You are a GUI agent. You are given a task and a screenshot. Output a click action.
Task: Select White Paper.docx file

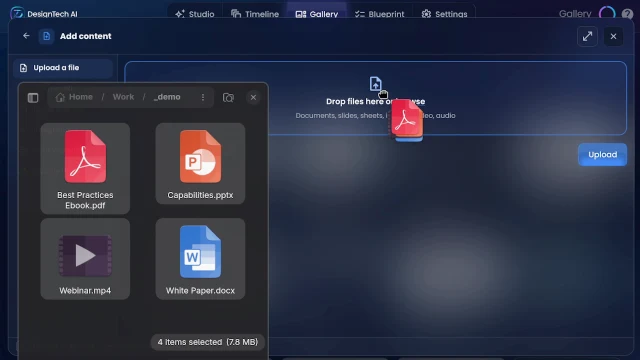tap(200, 258)
